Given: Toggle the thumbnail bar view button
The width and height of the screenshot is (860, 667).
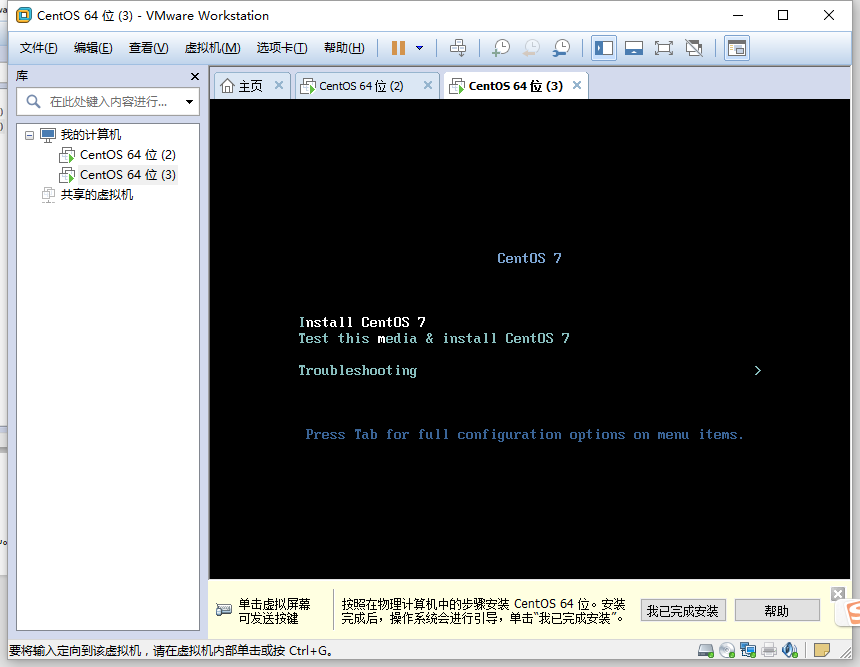Looking at the screenshot, I should click(633, 48).
